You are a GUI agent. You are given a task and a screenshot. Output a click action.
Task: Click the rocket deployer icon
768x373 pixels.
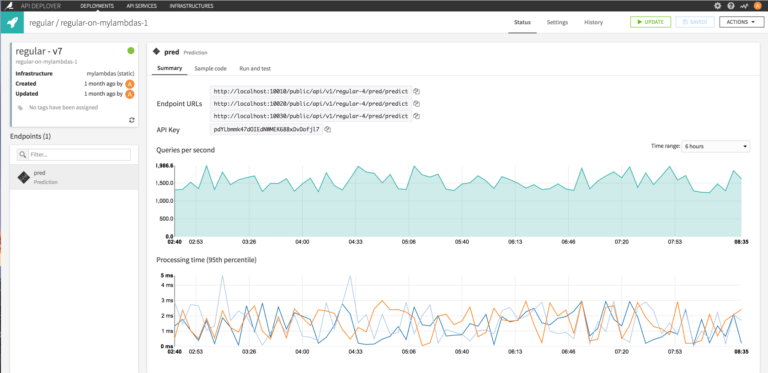[x=12, y=23]
